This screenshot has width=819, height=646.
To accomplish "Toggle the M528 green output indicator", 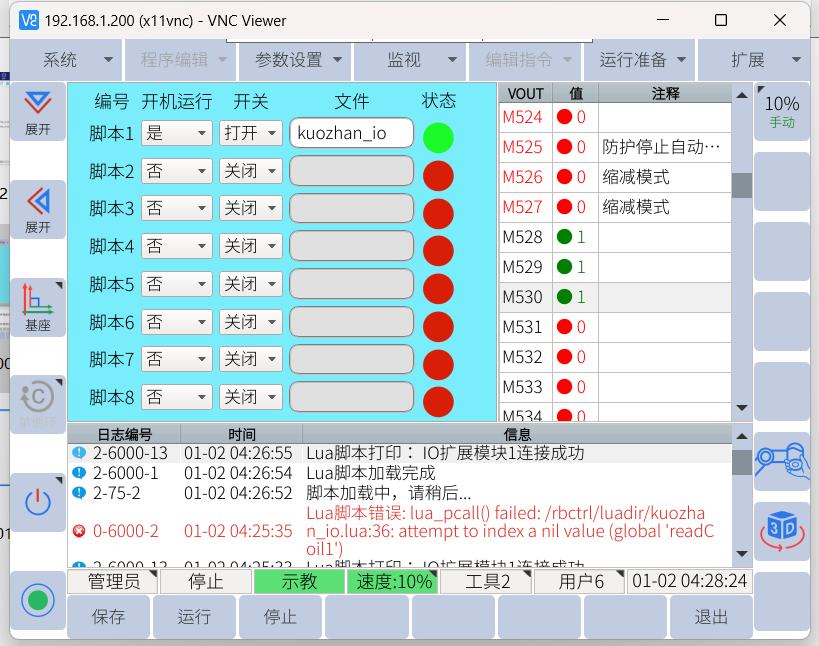I will tap(565, 237).
